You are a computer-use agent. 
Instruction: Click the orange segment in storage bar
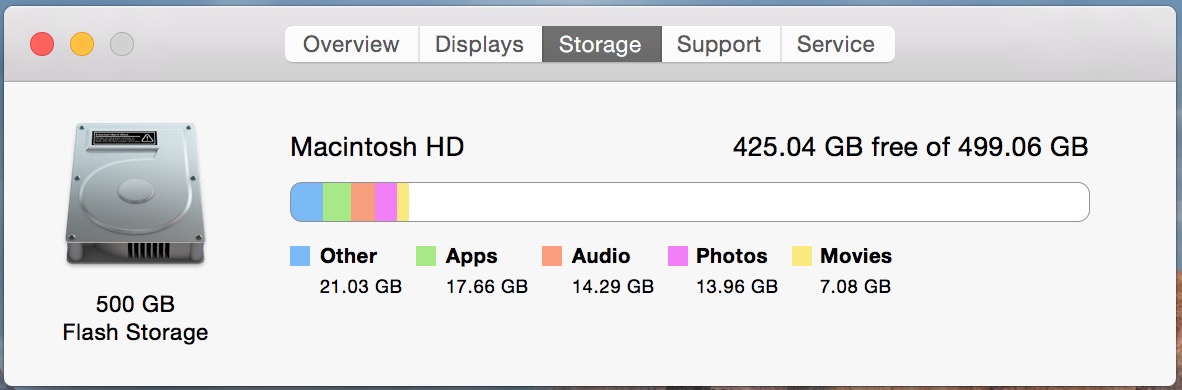(363, 202)
